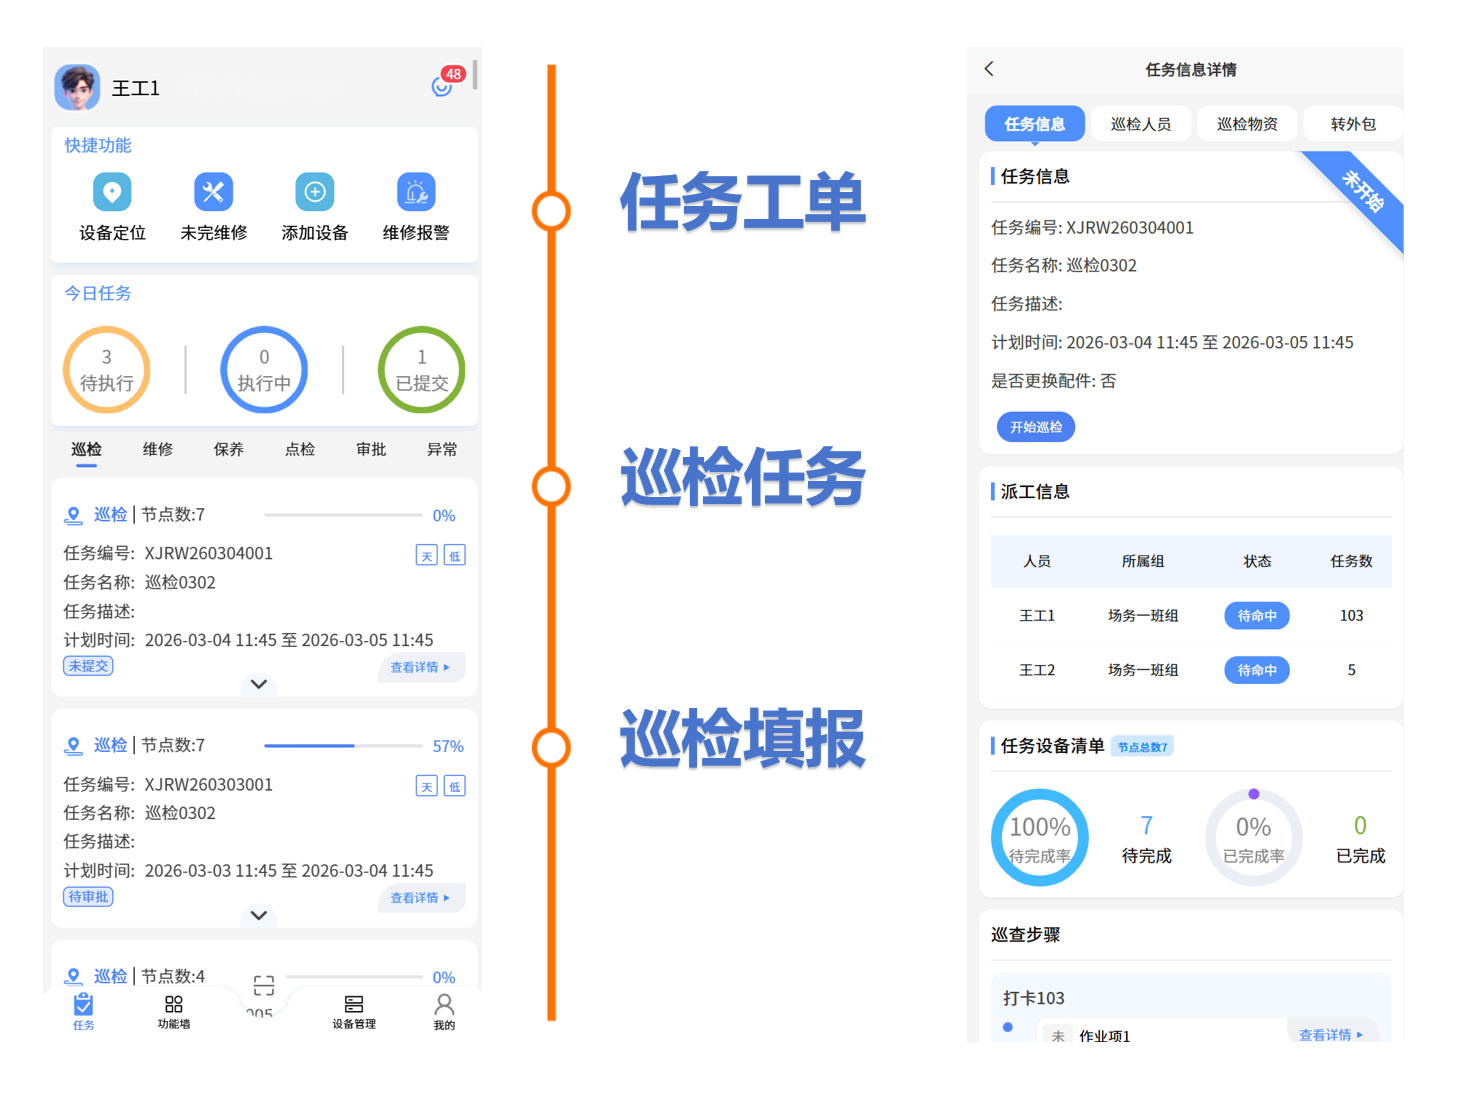Screen dimensions: 1460x1110
Task: Open the 维修报警 alarm icon
Action: coord(416,192)
